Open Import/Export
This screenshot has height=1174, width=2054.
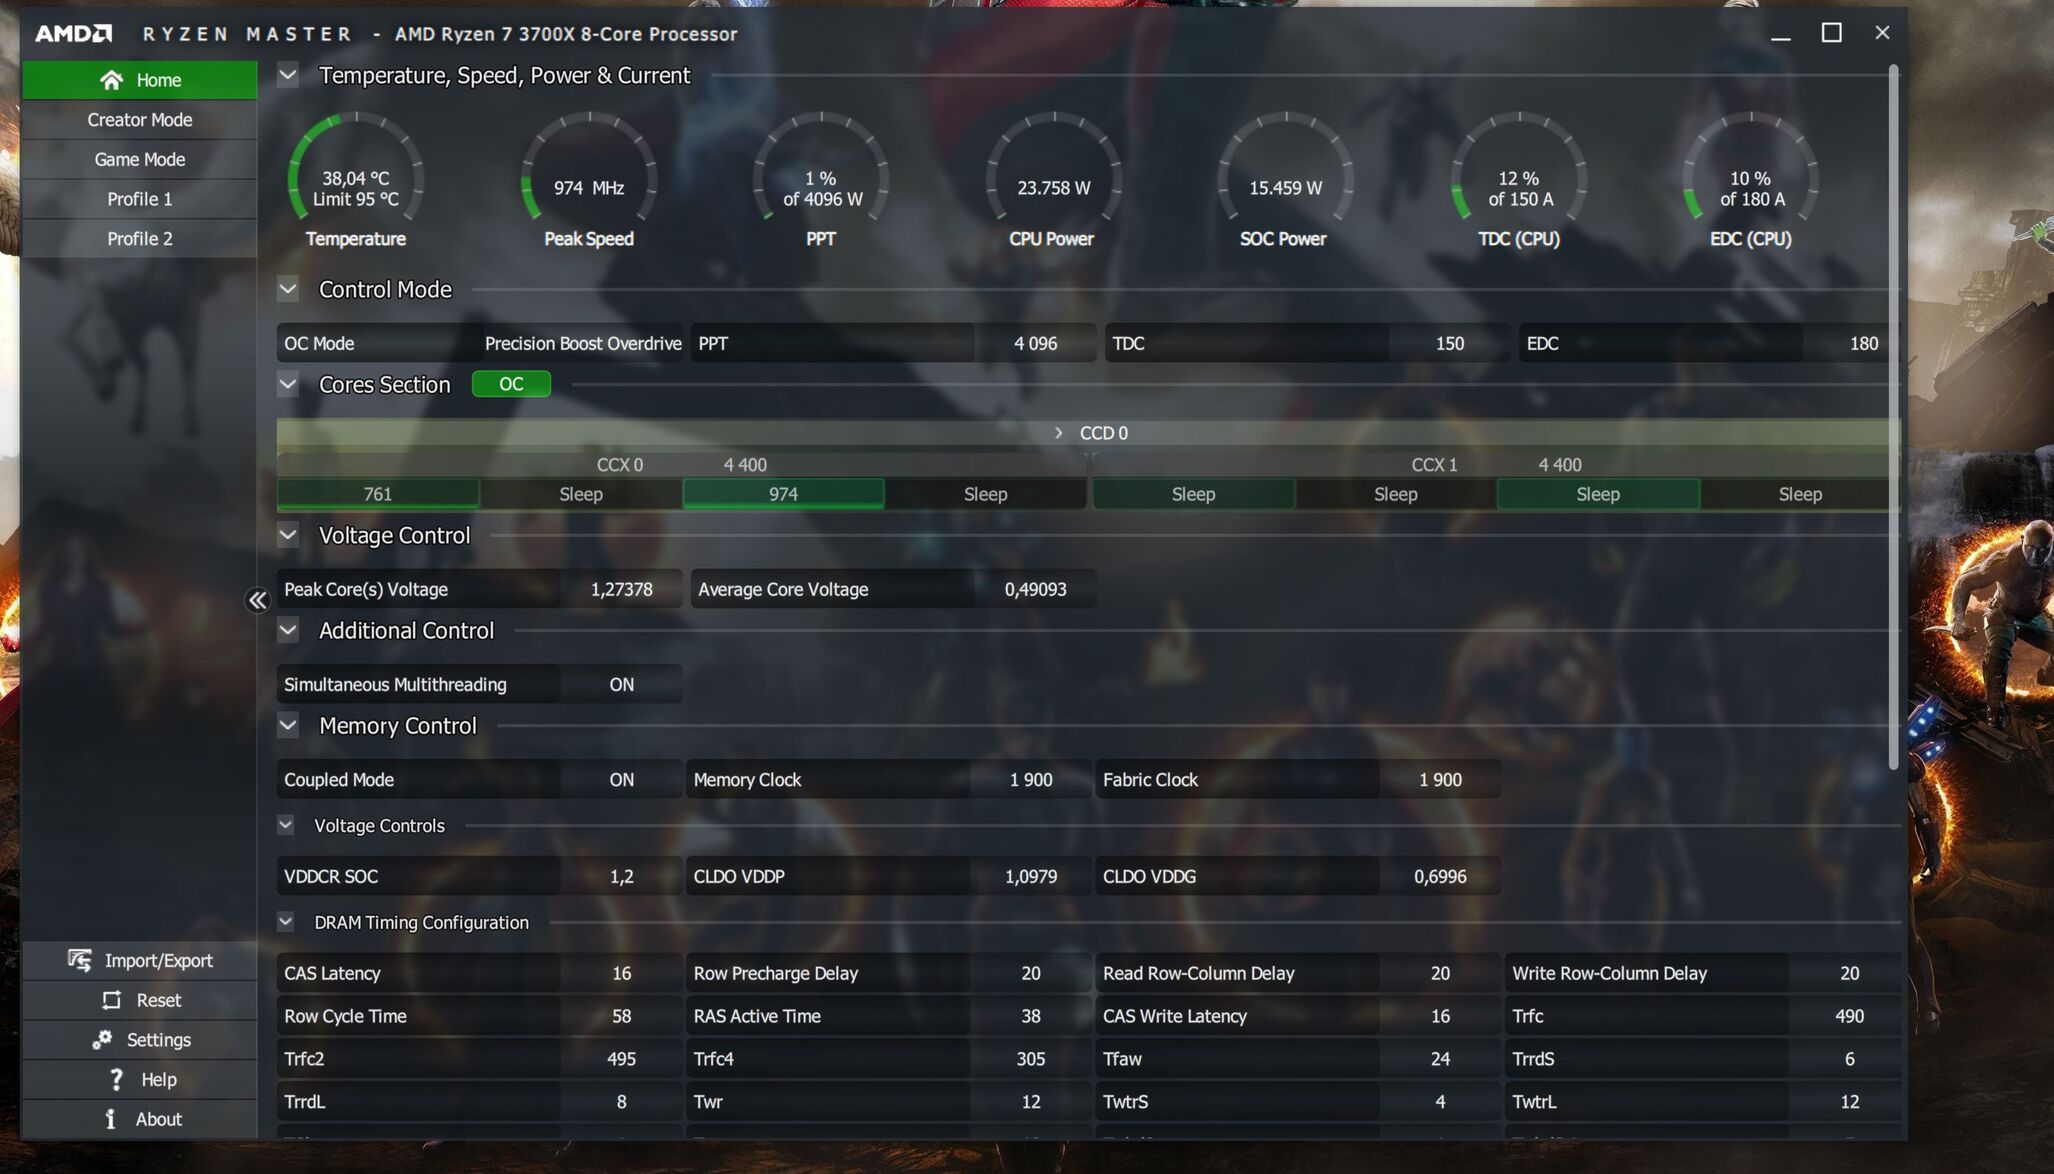(x=139, y=960)
